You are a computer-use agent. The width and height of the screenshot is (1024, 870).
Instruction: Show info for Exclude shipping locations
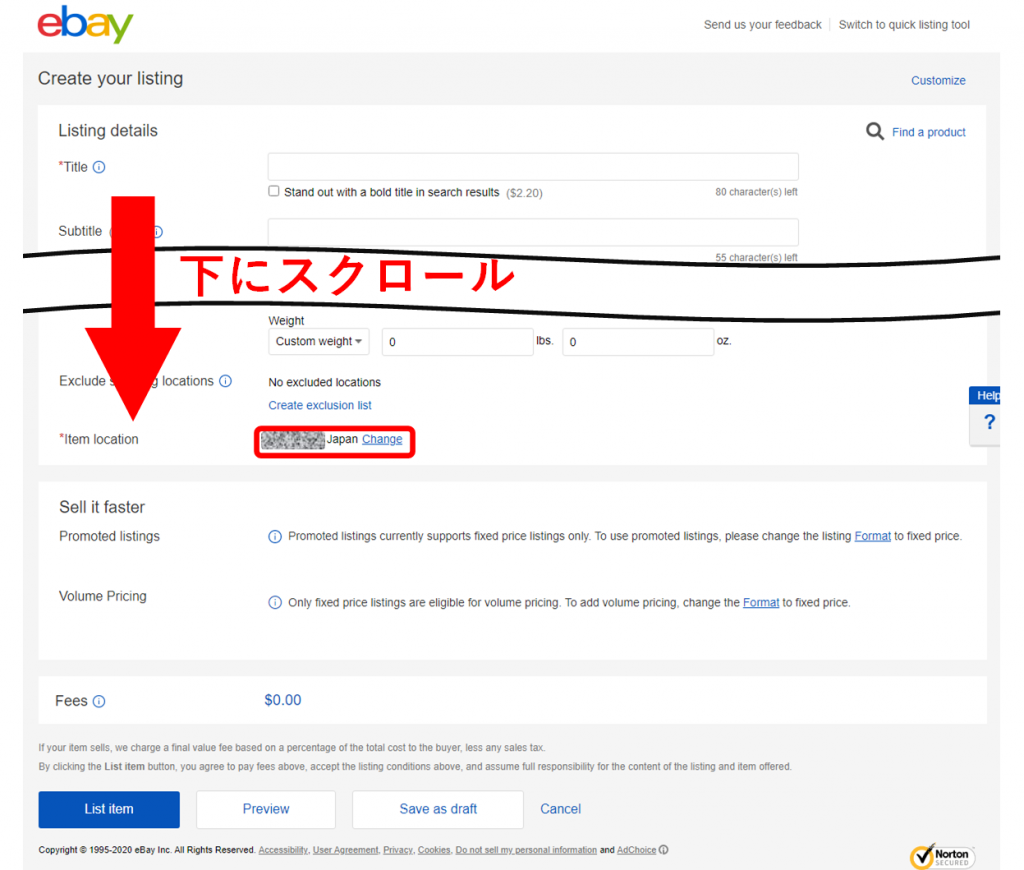coord(225,381)
